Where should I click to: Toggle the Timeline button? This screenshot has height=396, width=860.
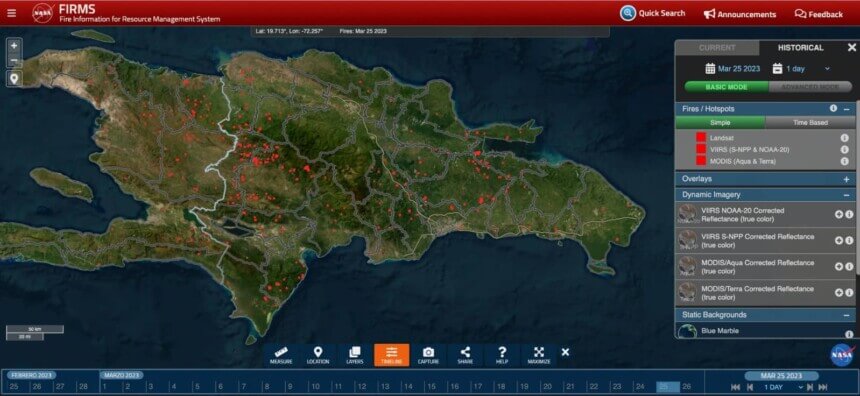tap(392, 355)
